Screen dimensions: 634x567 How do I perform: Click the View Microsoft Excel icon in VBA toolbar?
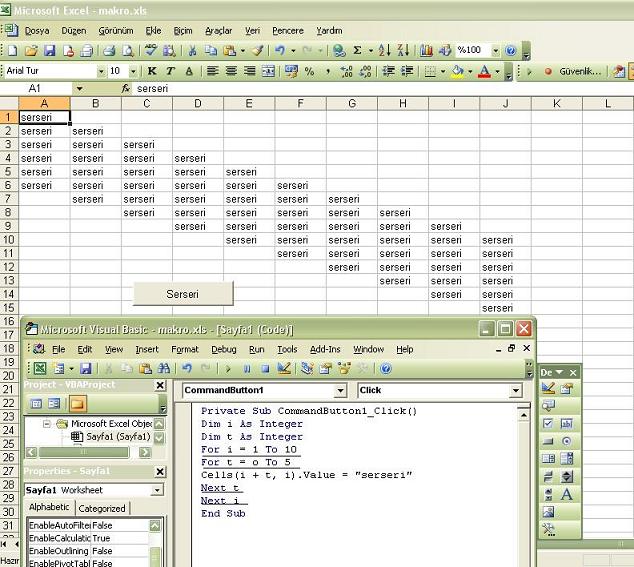40,368
